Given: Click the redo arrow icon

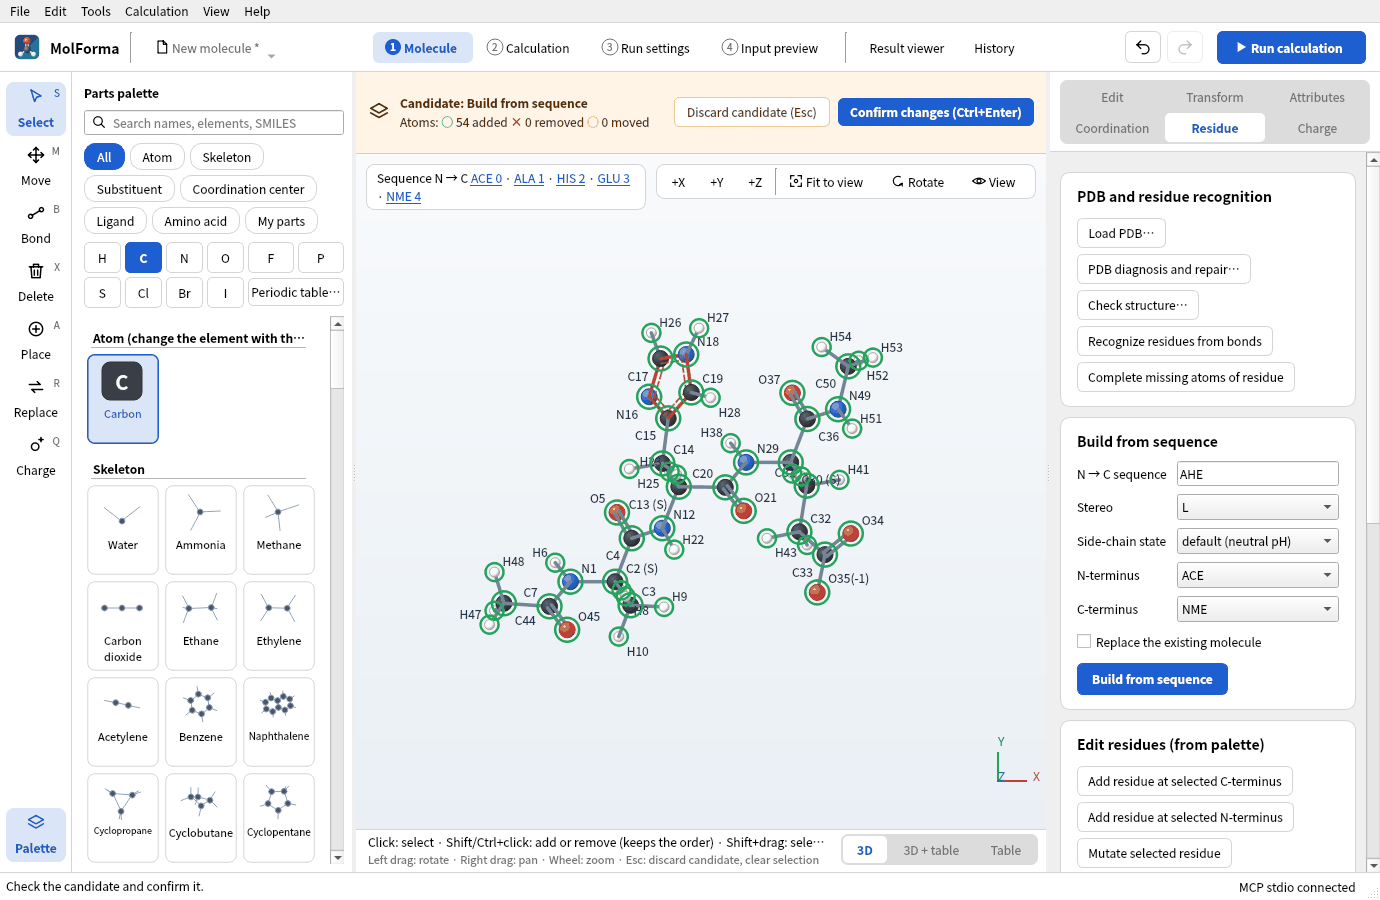Looking at the screenshot, I should pyautogui.click(x=1185, y=47).
